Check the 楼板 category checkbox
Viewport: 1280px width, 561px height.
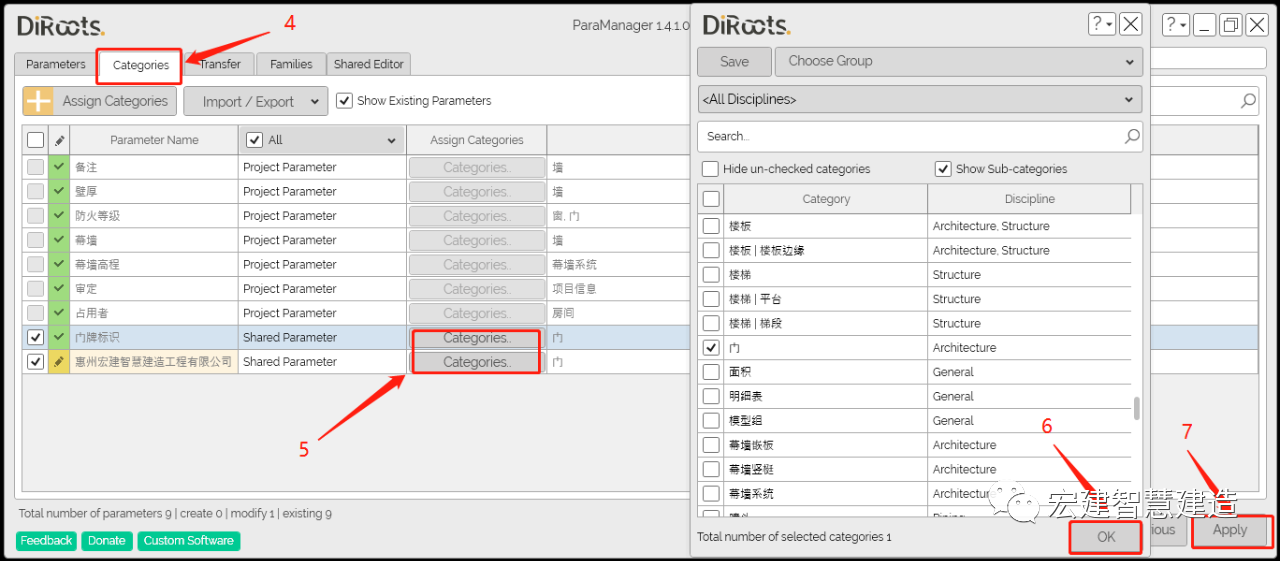[711, 226]
